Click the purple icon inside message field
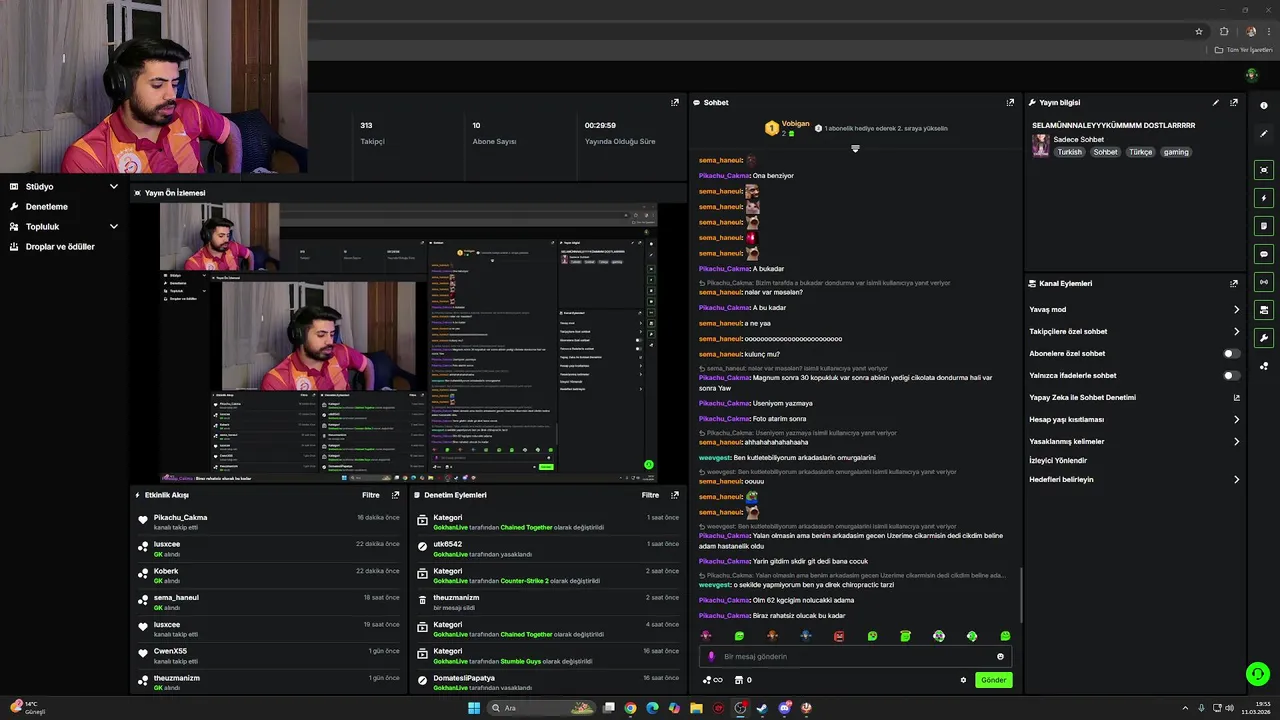The image size is (1280, 720). tap(712, 657)
